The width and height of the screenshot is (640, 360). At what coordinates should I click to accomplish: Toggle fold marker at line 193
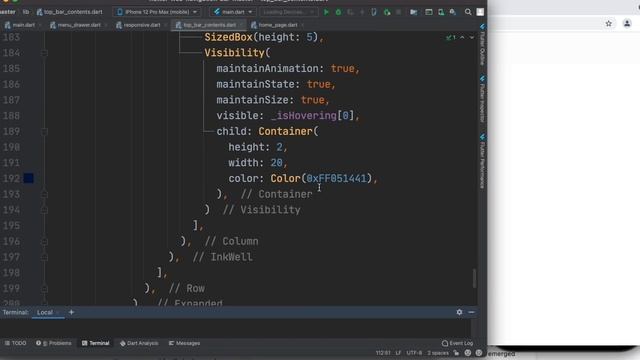coord(44,194)
